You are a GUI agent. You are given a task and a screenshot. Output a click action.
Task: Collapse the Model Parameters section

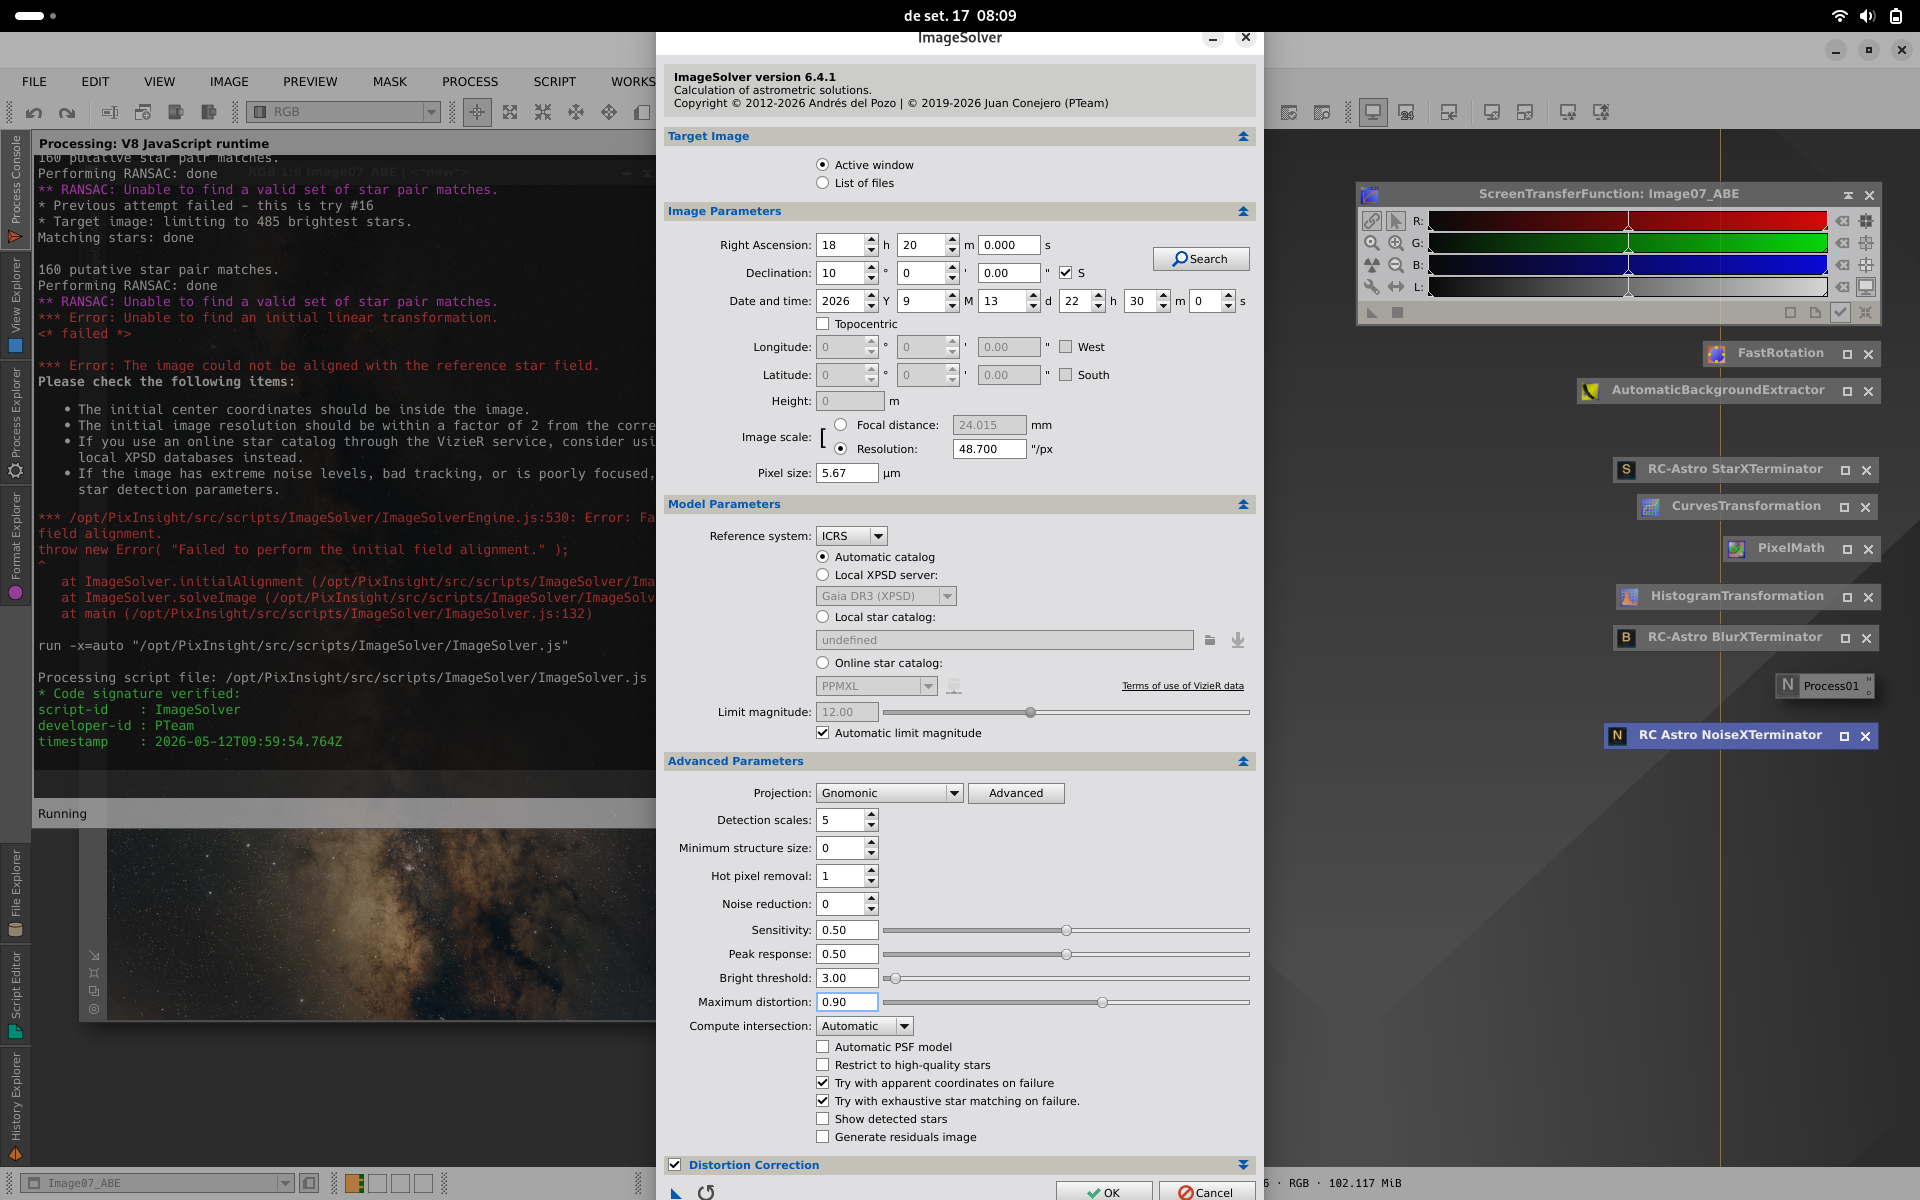(x=1243, y=504)
